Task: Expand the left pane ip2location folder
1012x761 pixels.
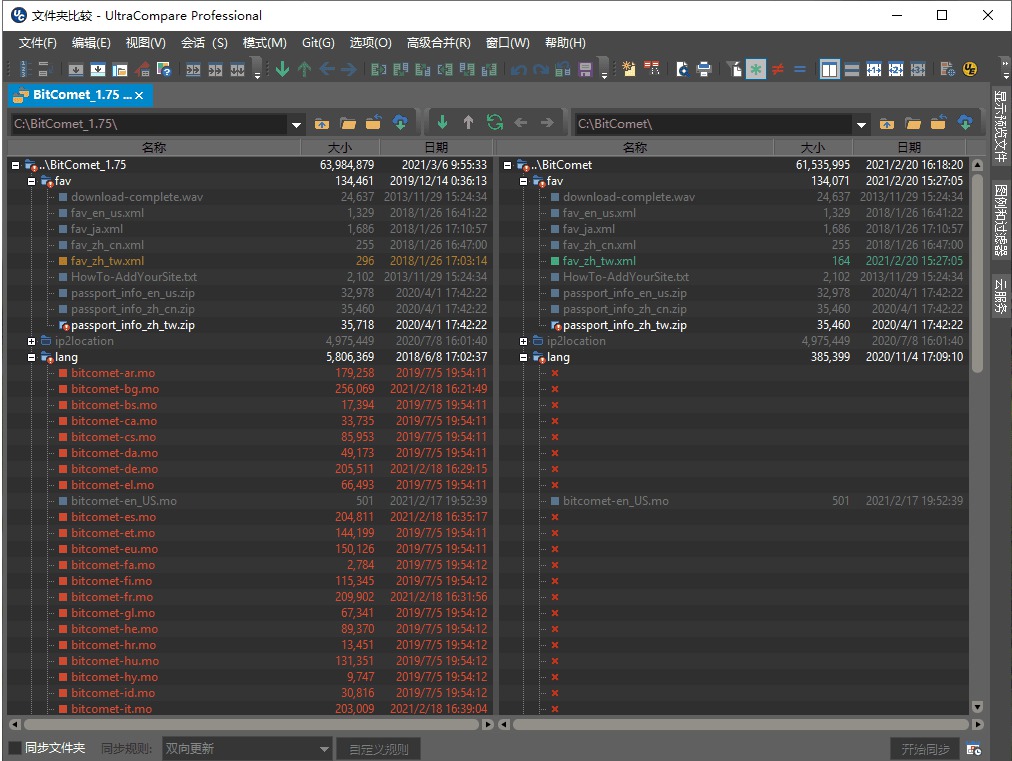Action: point(31,341)
